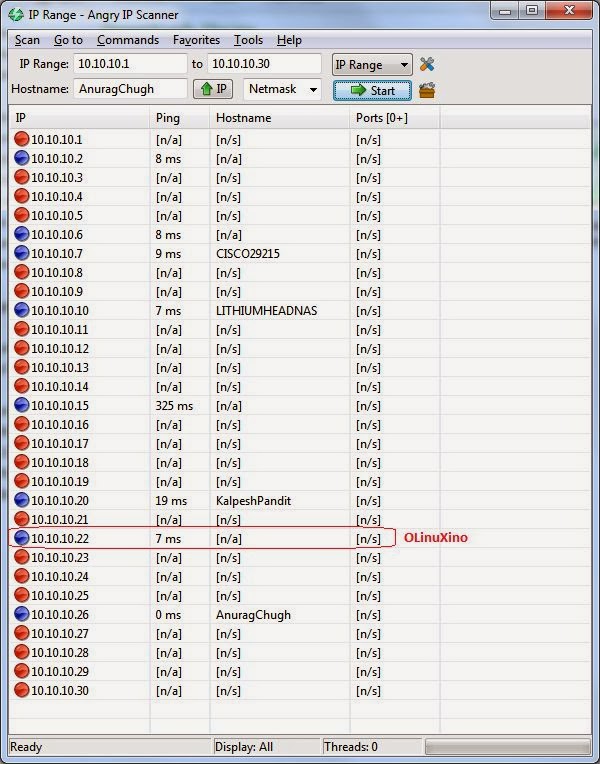
Task: Select row 10.10.10.12
Action: [300, 348]
